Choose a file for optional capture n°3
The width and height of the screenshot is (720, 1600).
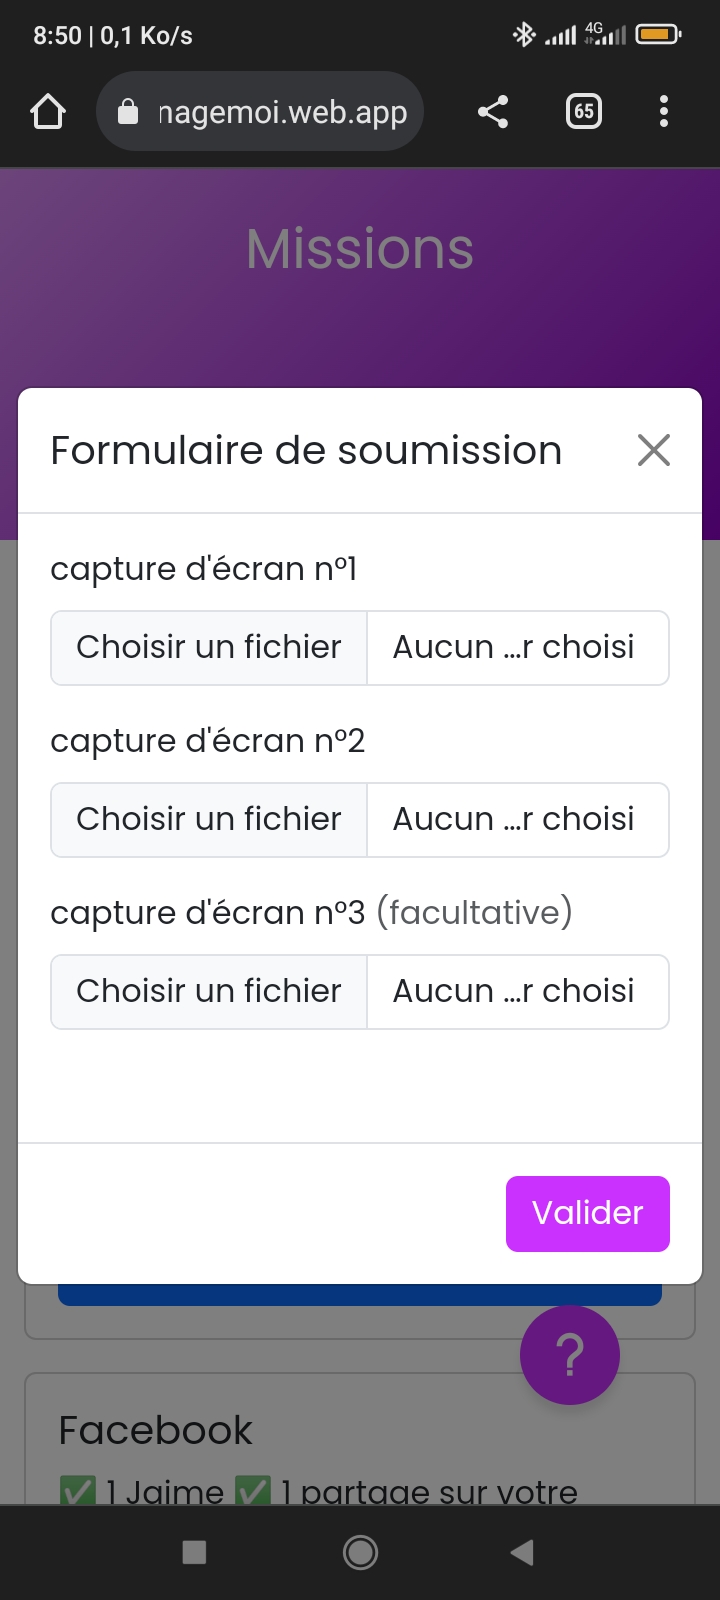tap(209, 992)
